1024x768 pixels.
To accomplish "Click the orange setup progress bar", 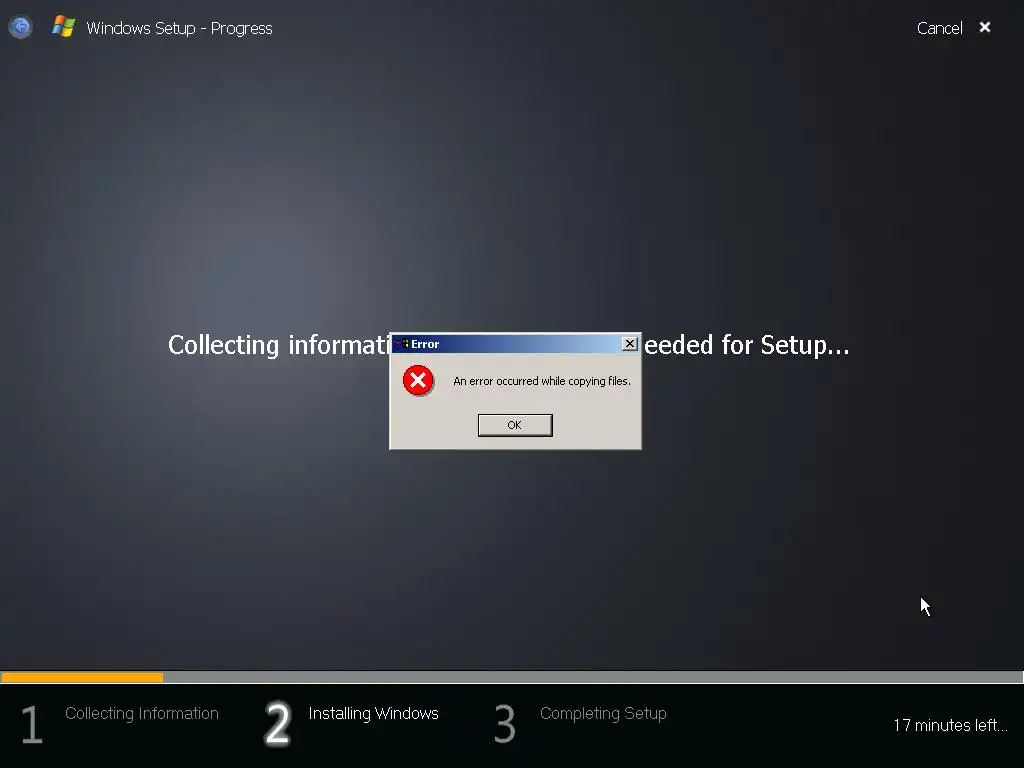I will pyautogui.click(x=82, y=677).
